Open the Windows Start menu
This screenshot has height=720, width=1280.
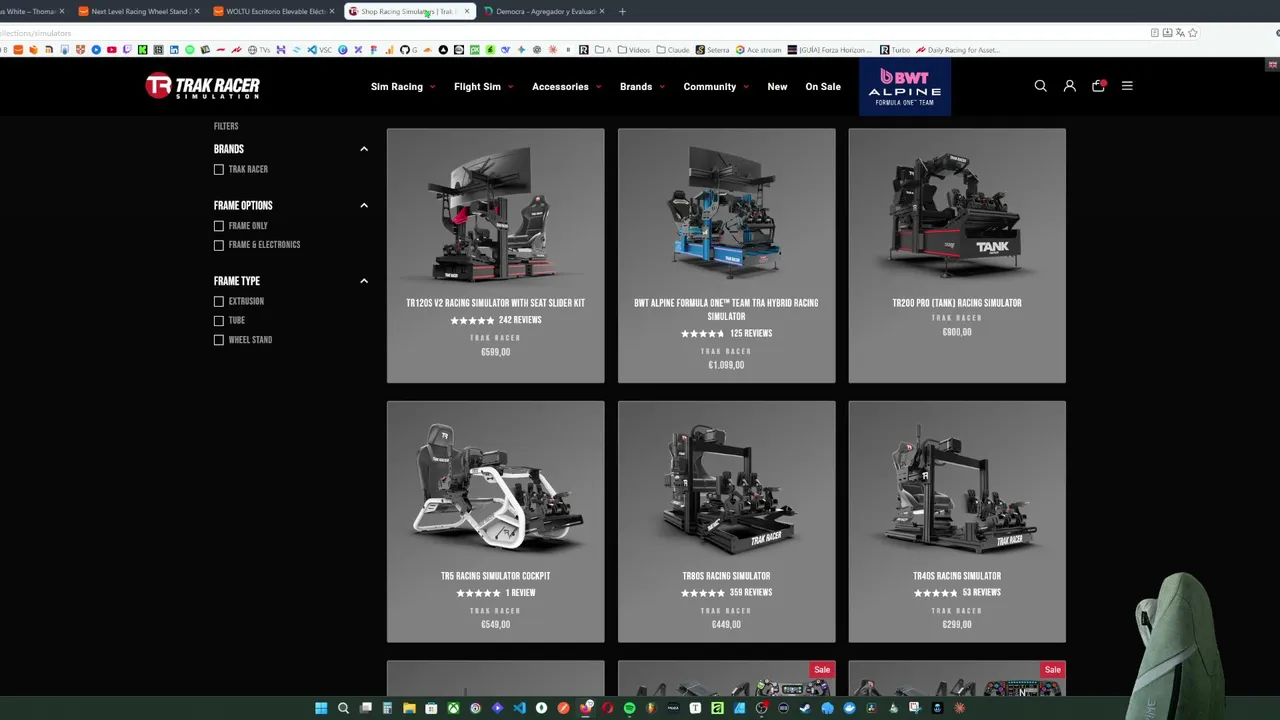pos(321,708)
